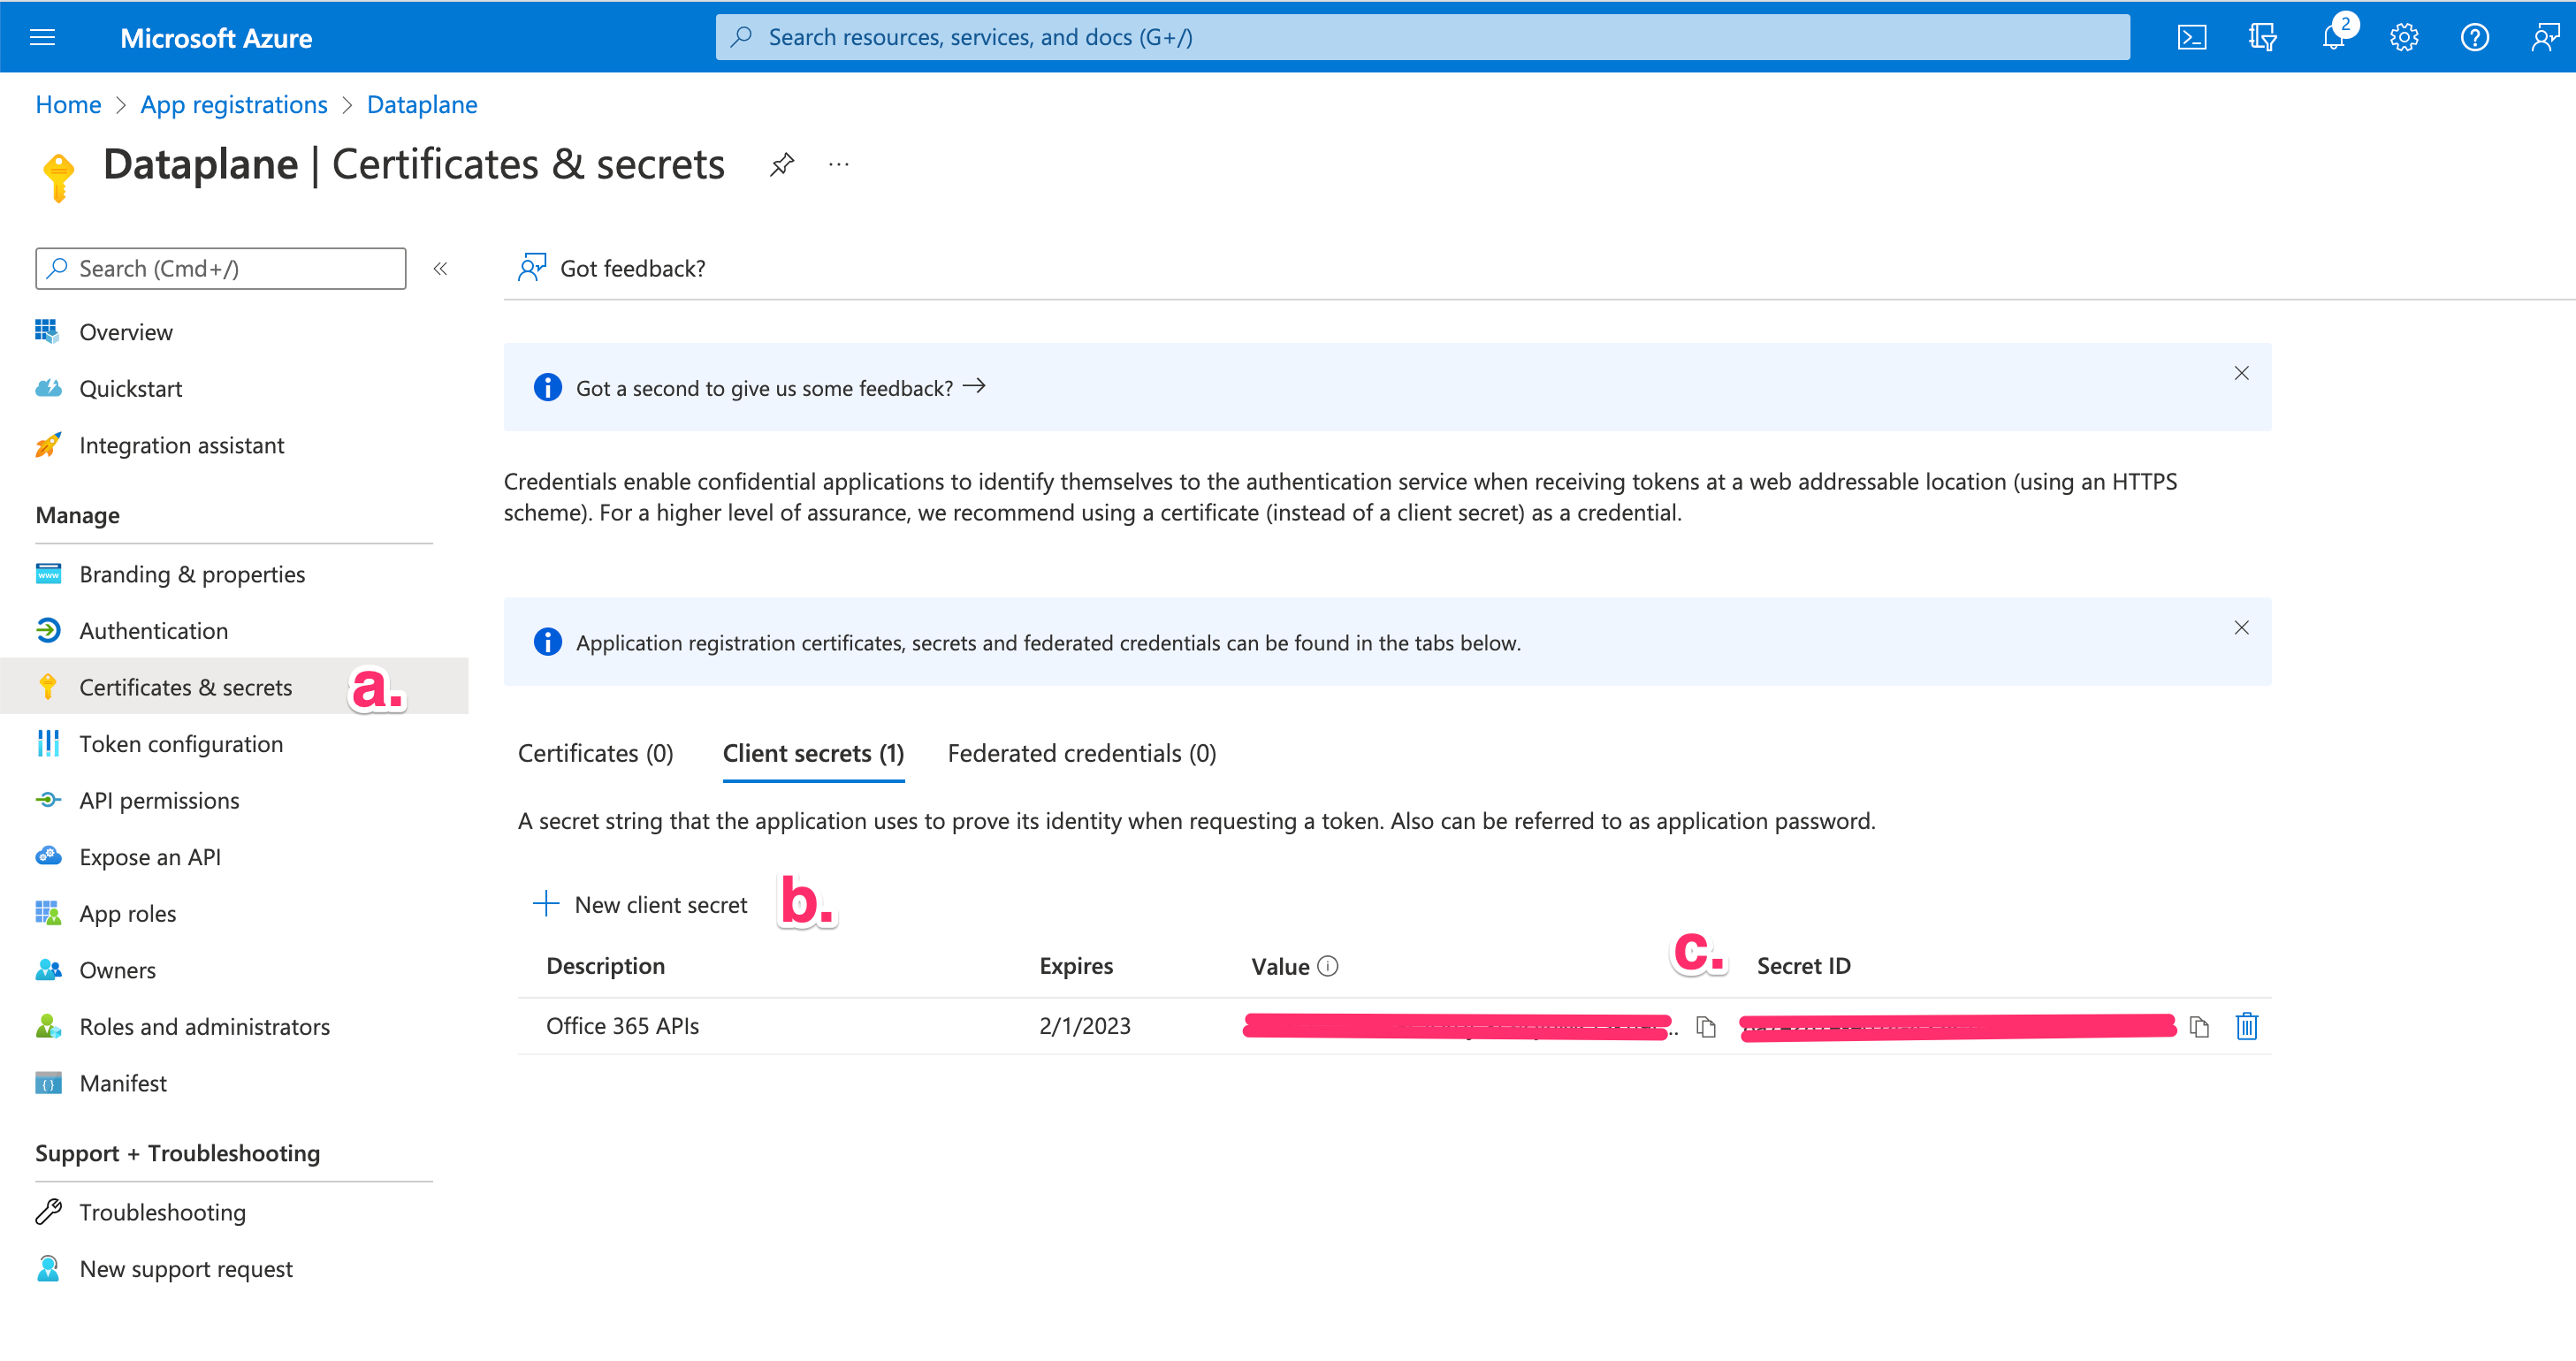Dismiss the feedback info banner
This screenshot has height=1361, width=2576.
click(2241, 373)
